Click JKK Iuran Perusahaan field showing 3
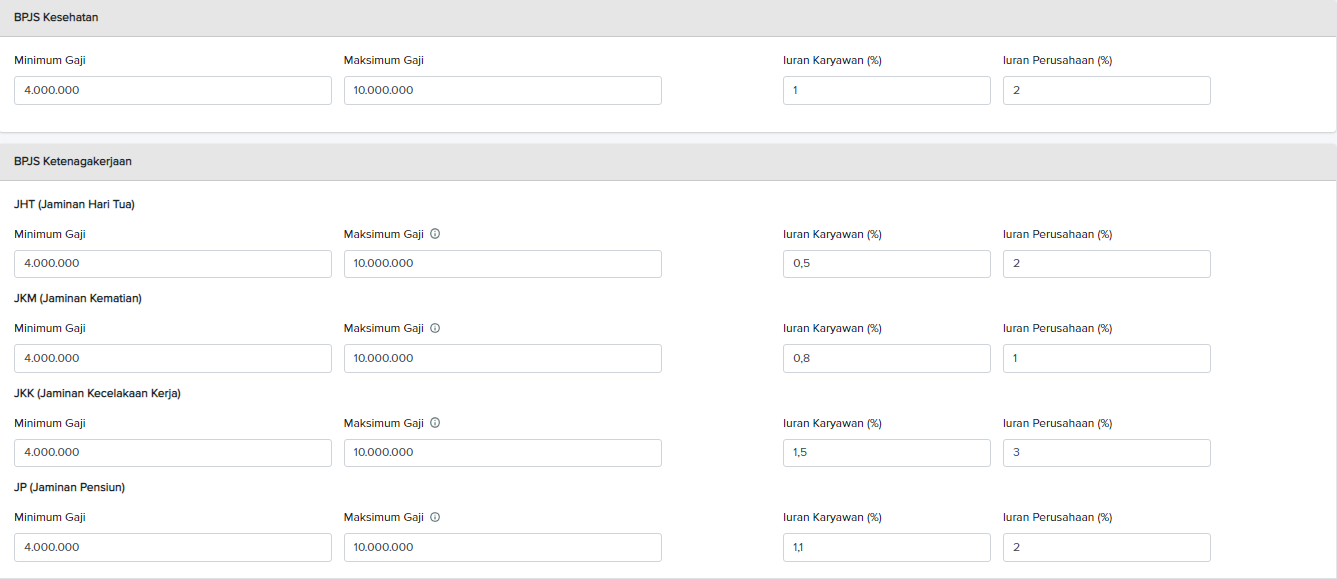Screen dimensions: 1337x579 (1106, 453)
